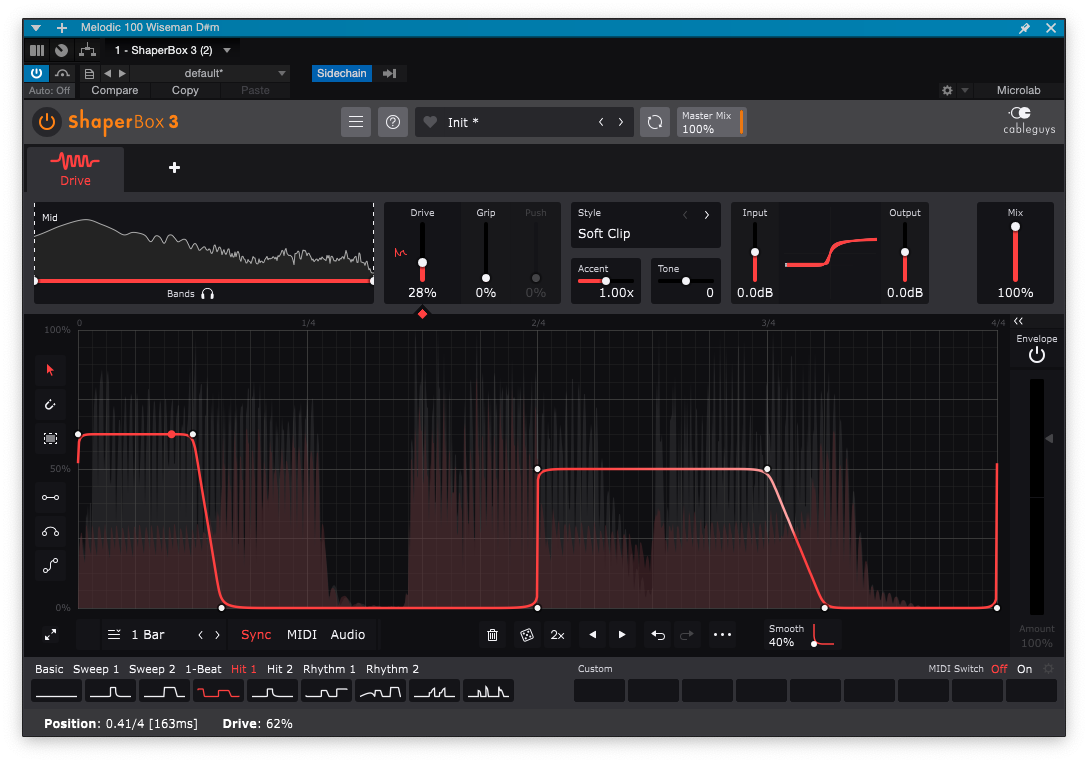Adjust the Mix slider handle
1088x763 pixels.
point(1015,227)
